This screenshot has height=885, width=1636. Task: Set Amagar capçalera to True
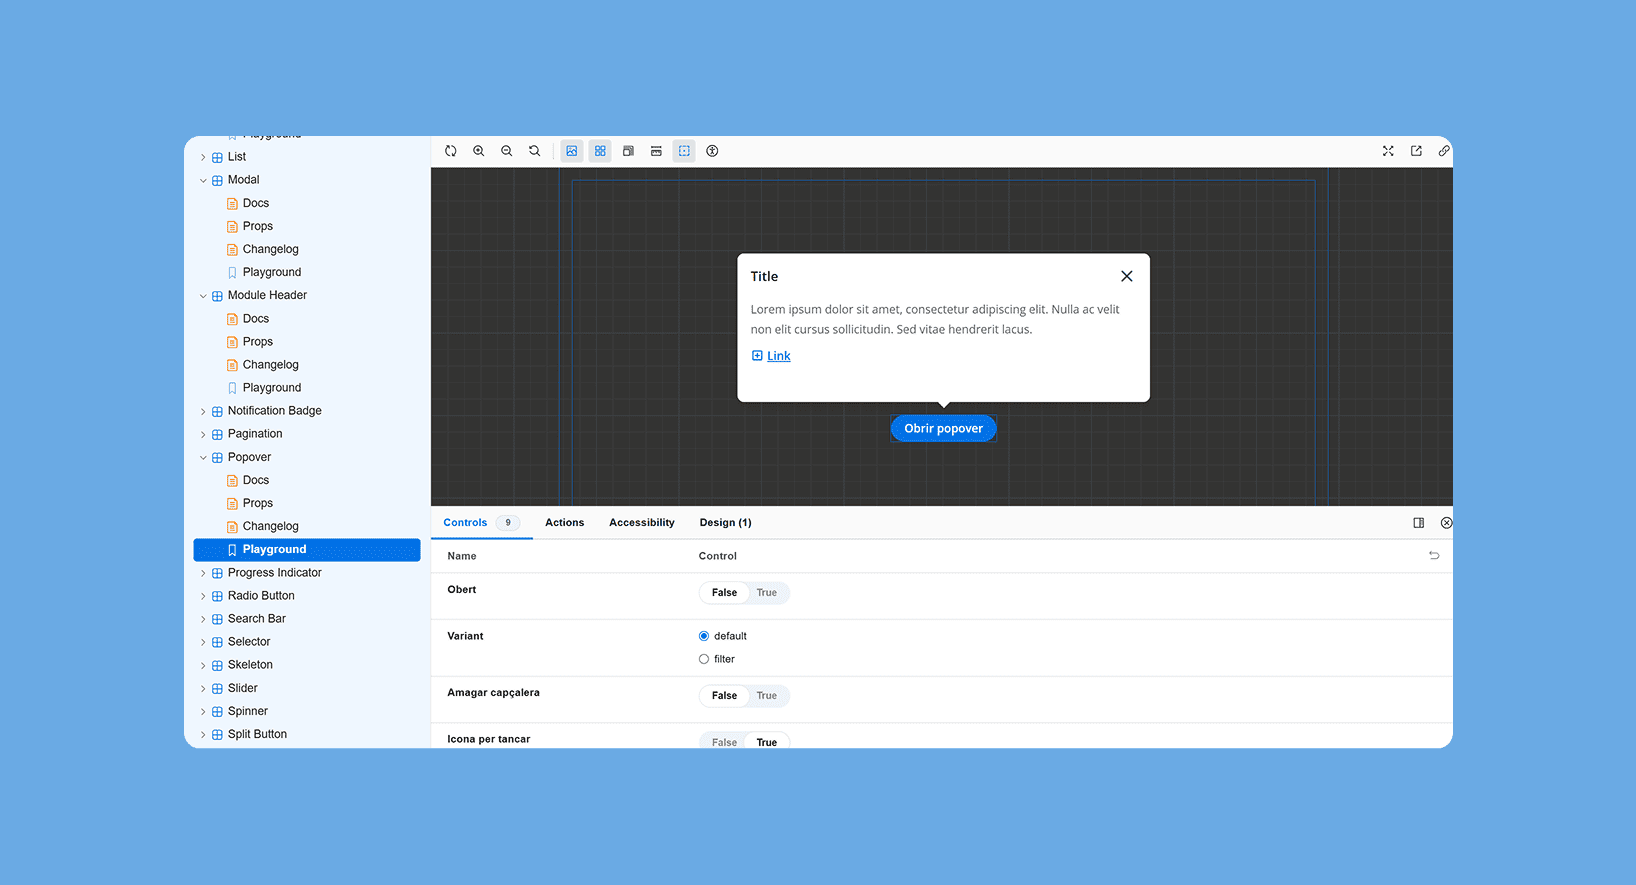[767, 696]
